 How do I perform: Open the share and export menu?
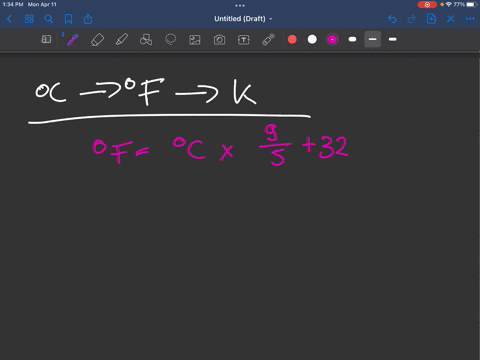tap(88, 19)
